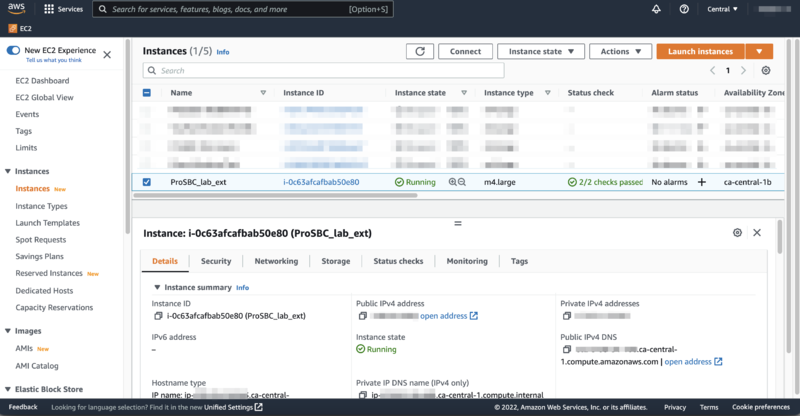This screenshot has width=800, height=416.
Task: Toggle the select-all instances checkbox
Action: coord(146,92)
